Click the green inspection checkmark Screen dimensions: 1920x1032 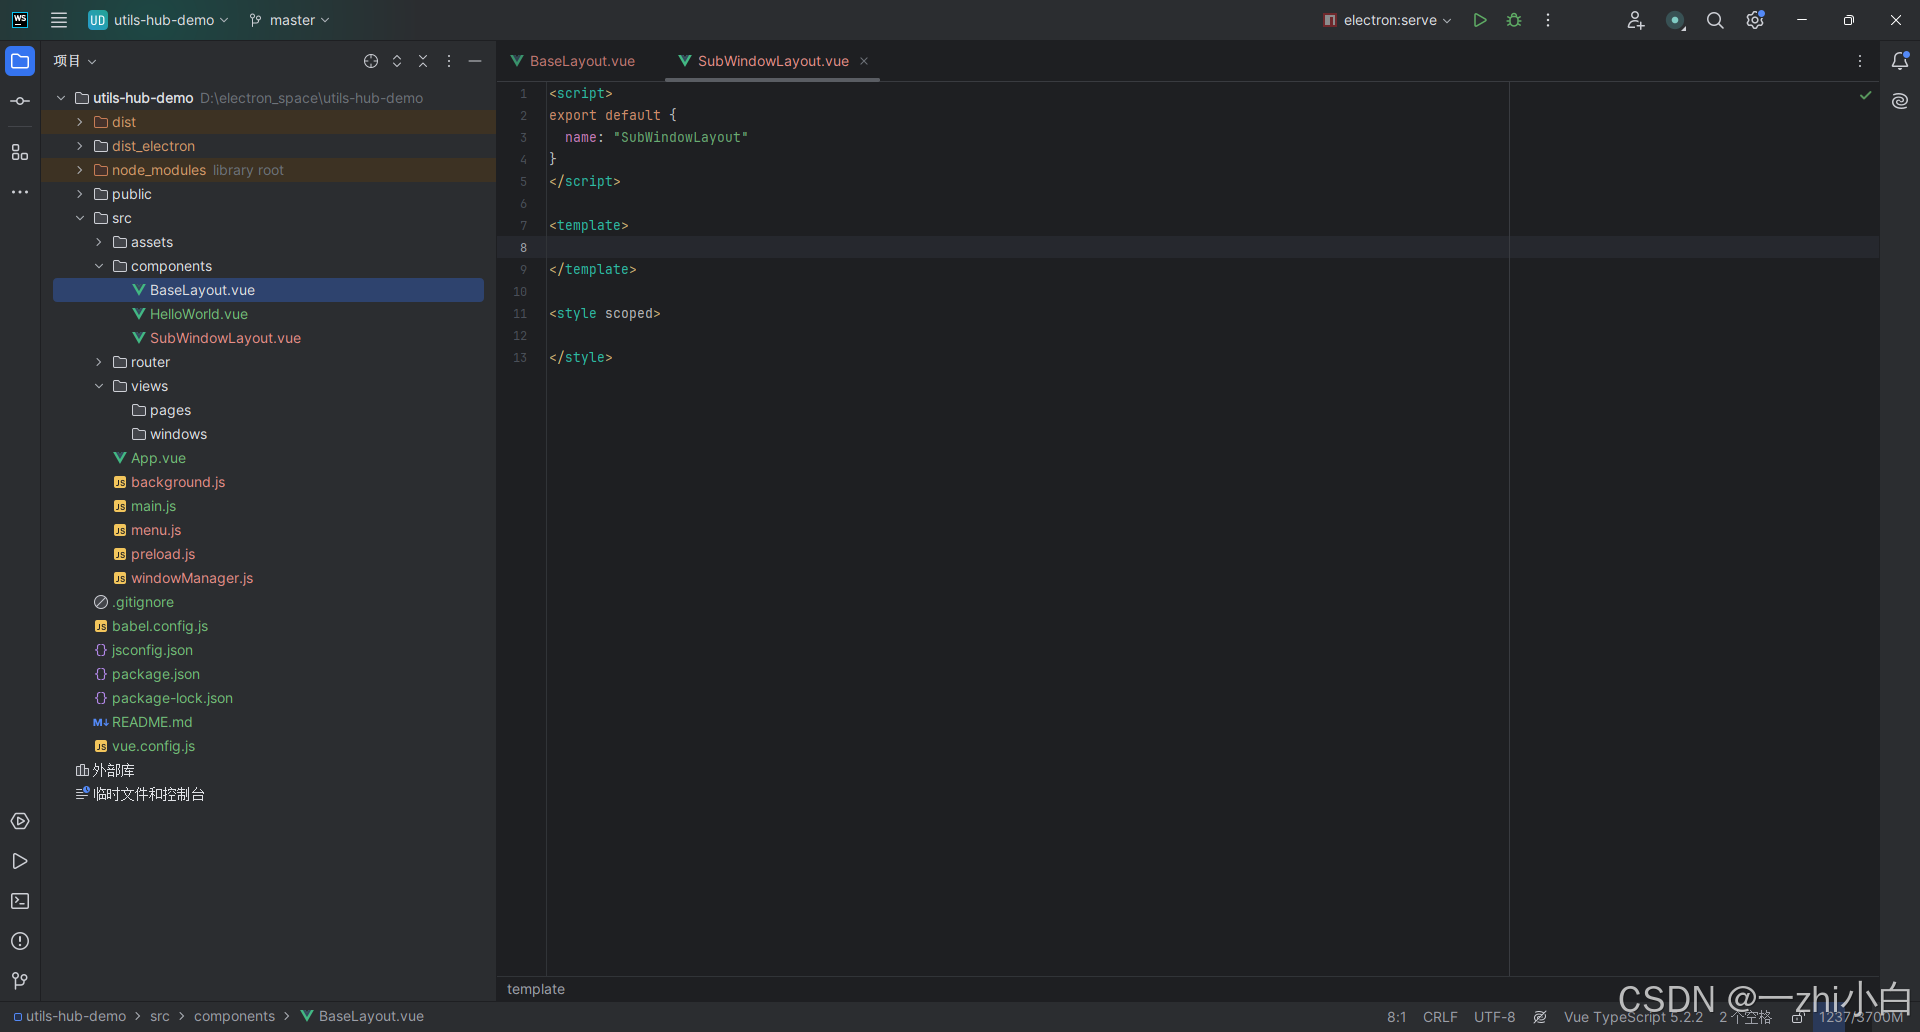[x=1865, y=95]
